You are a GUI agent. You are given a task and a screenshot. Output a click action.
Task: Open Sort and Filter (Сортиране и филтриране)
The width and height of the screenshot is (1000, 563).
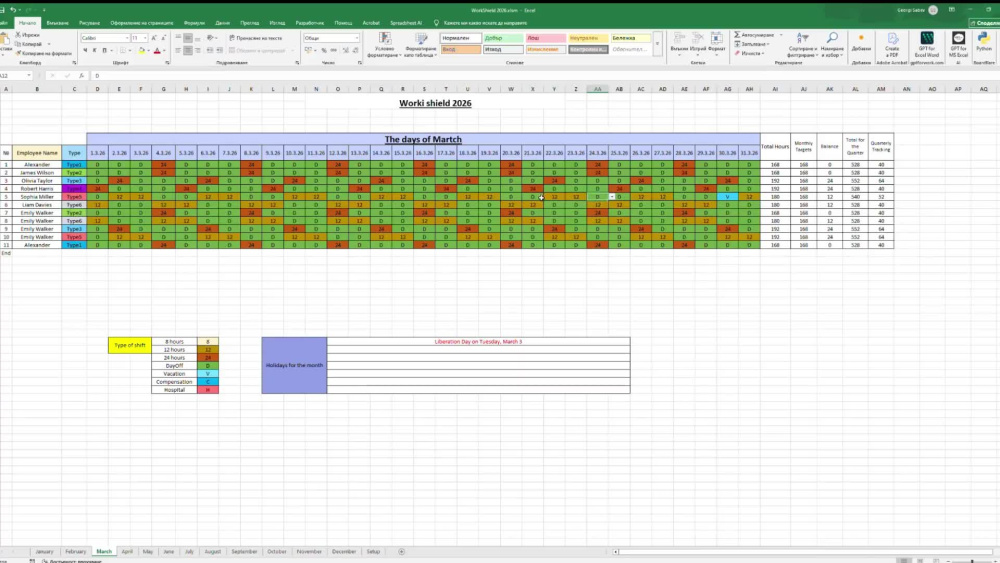tap(802, 45)
